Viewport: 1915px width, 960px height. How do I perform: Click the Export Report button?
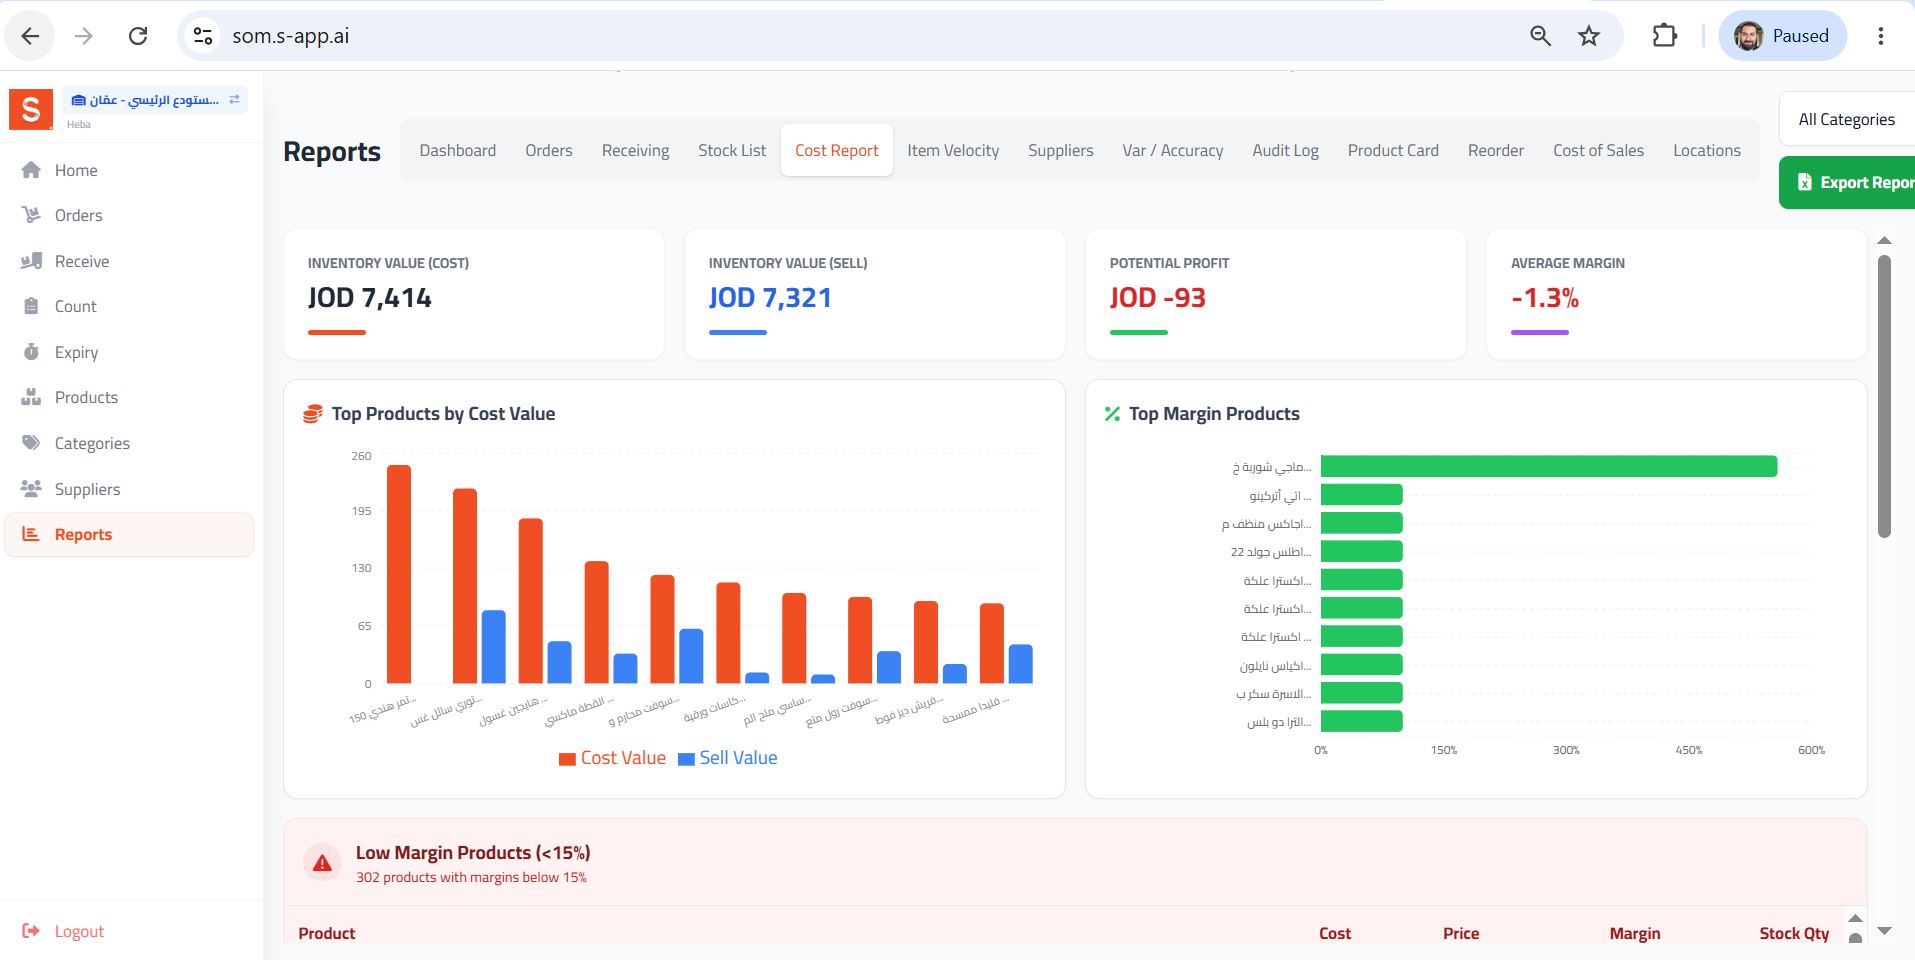[1847, 182]
